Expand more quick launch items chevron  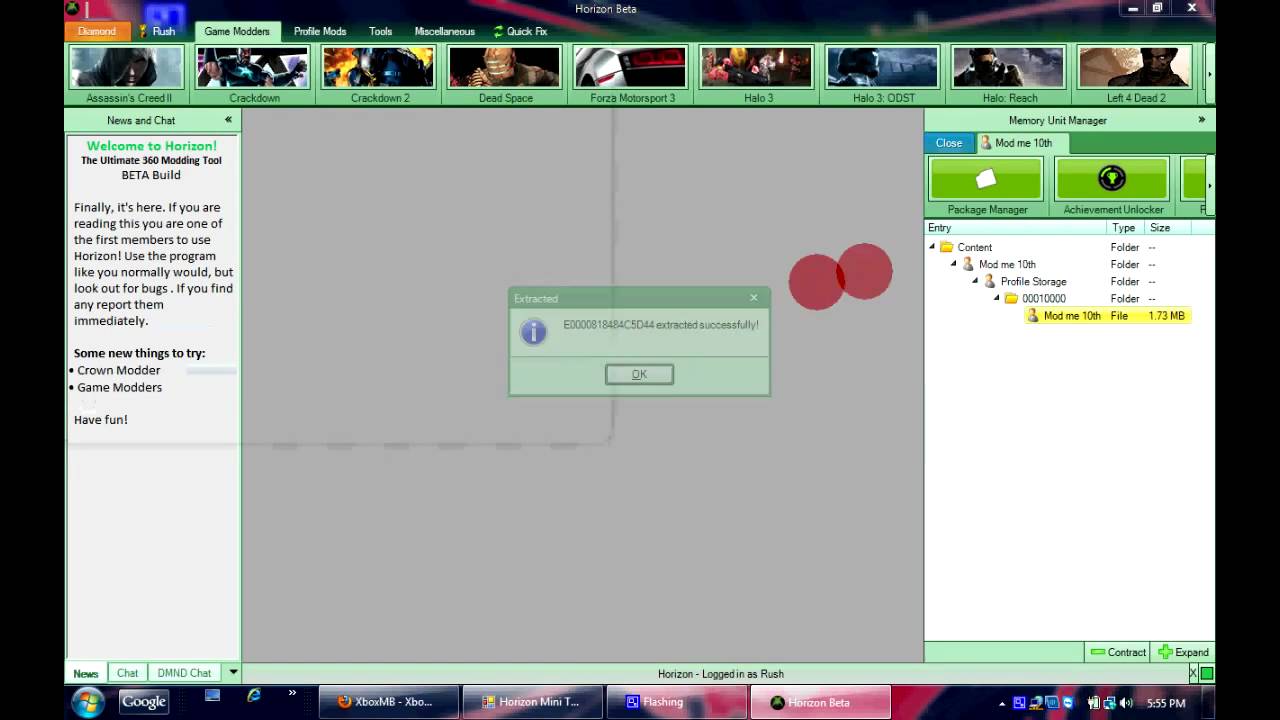(x=292, y=692)
